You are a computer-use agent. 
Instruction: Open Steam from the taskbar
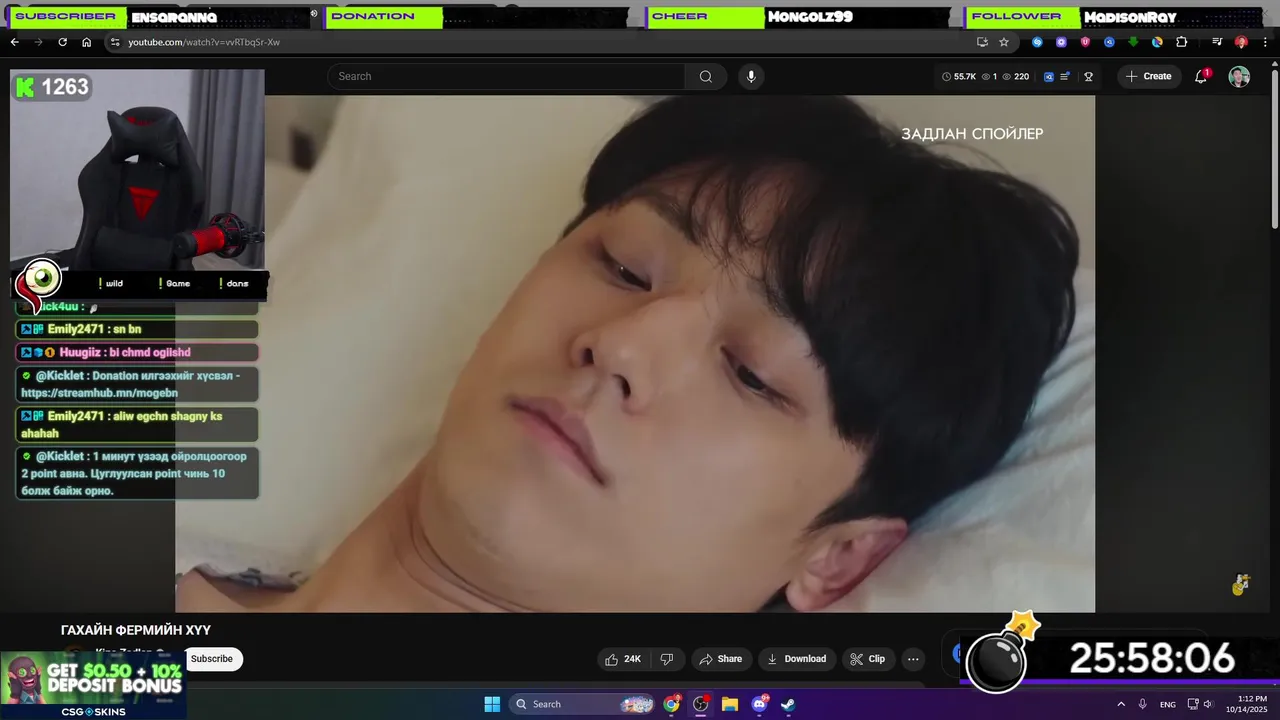(788, 704)
